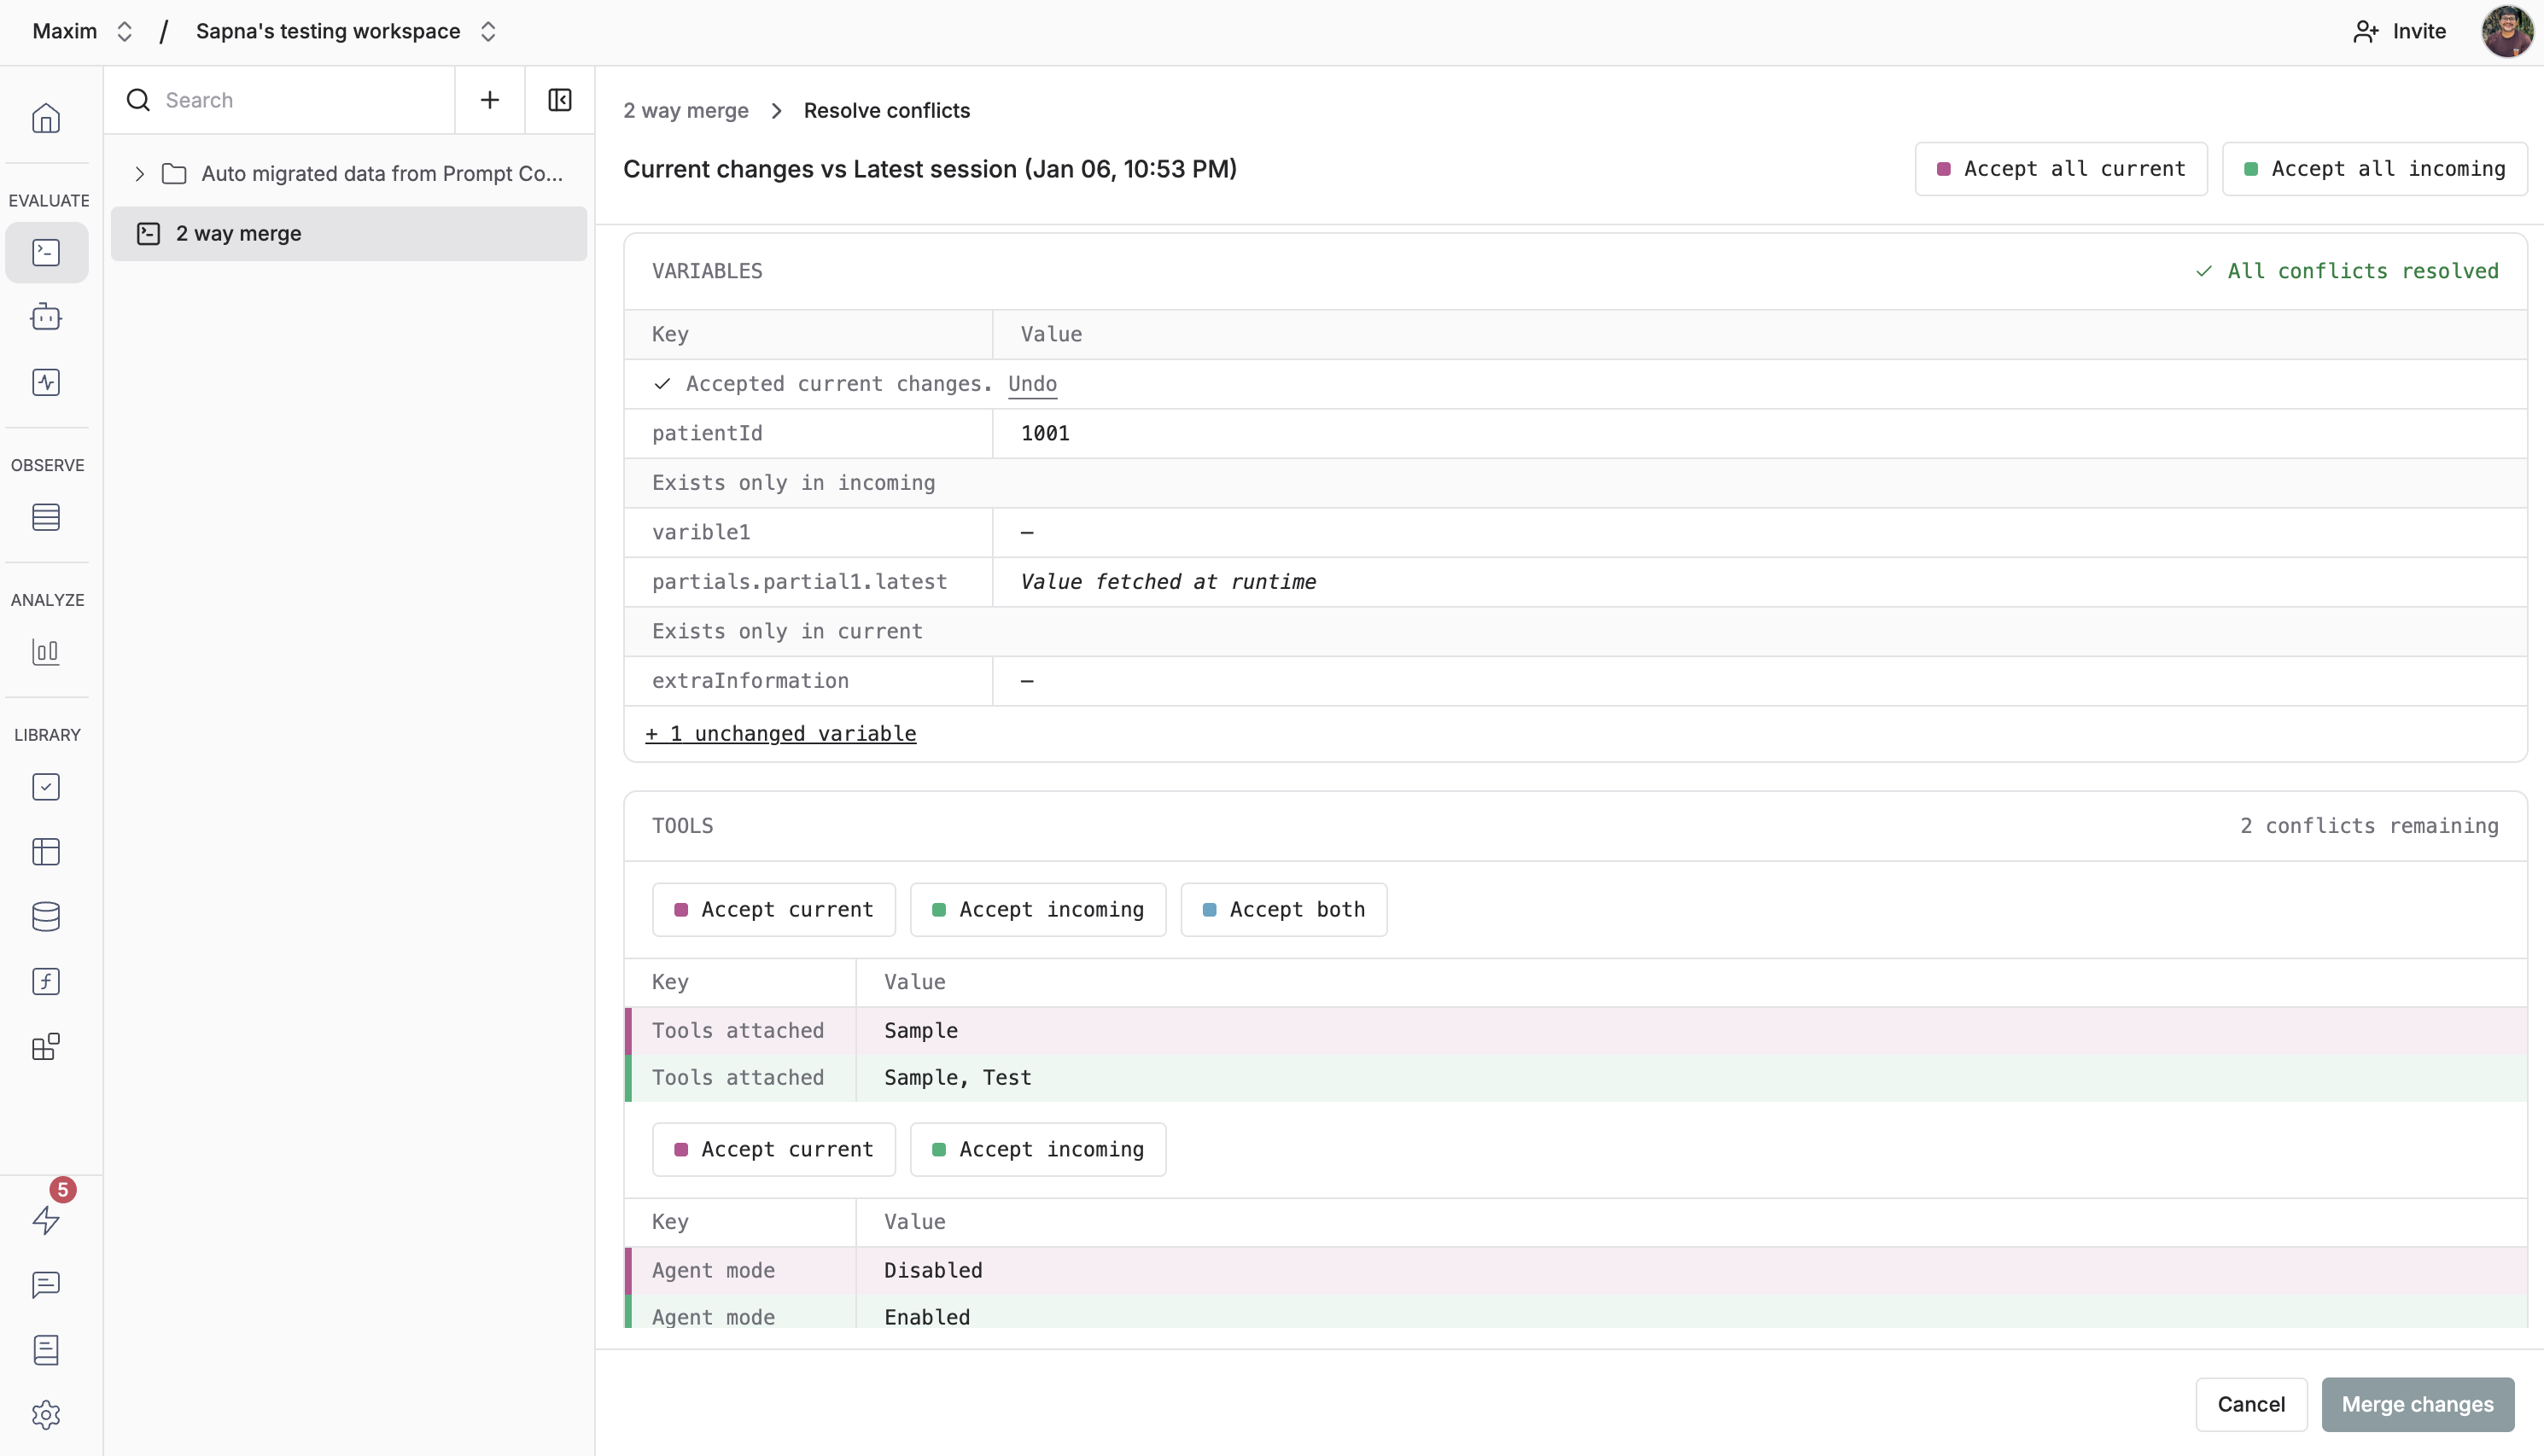Image resolution: width=2544 pixels, height=1456 pixels.
Task: Accept incoming for Agent mode conflict
Action: click(x=1037, y=1149)
